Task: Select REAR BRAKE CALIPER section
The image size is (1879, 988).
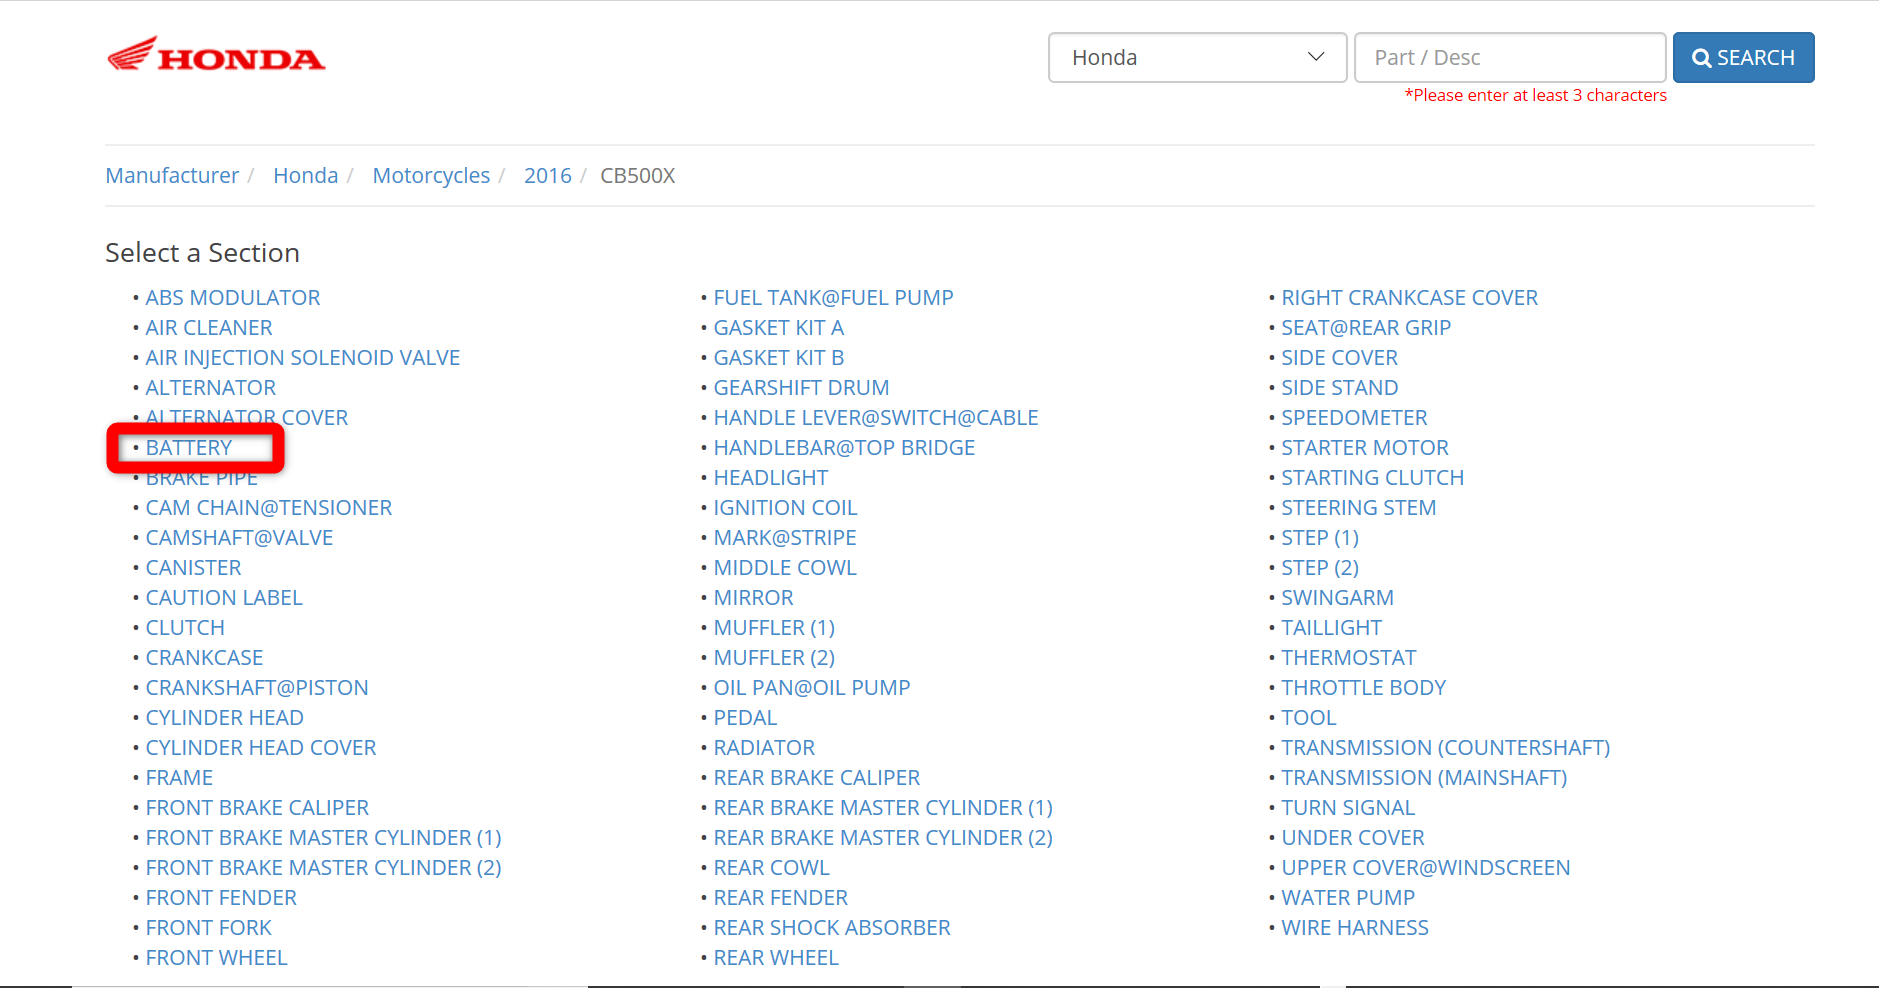Action: (817, 778)
